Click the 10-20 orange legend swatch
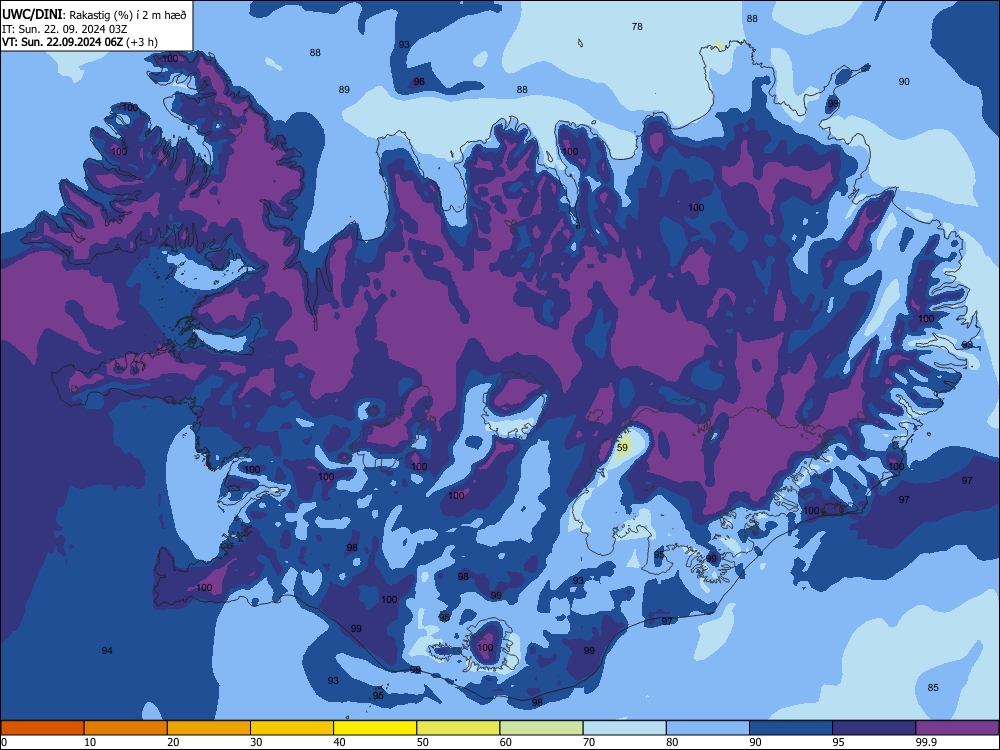This screenshot has width=1000, height=750. coord(126,728)
